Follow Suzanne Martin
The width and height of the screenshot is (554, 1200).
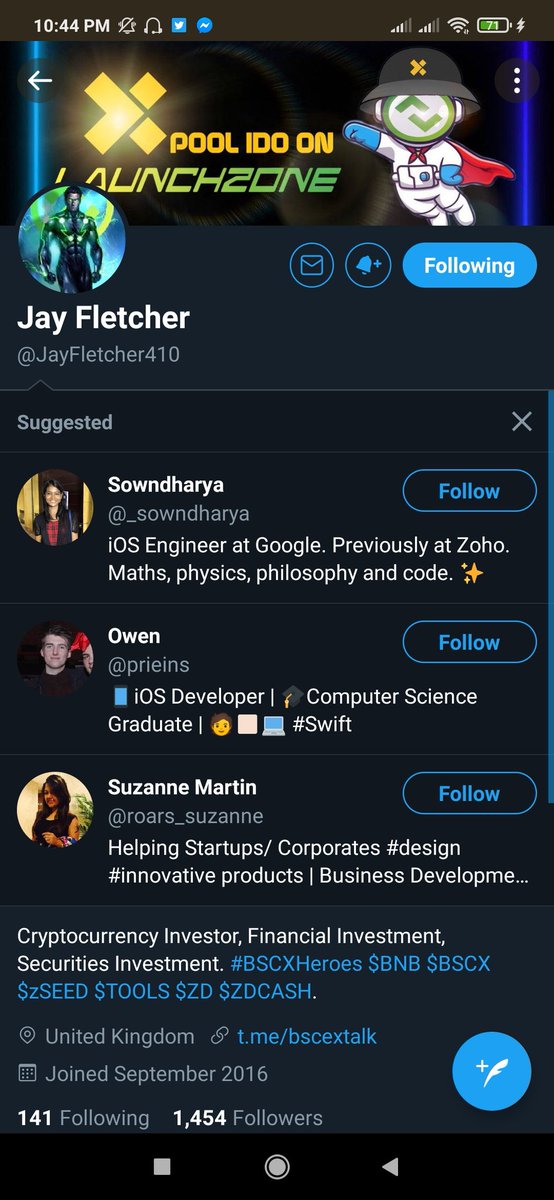(469, 793)
